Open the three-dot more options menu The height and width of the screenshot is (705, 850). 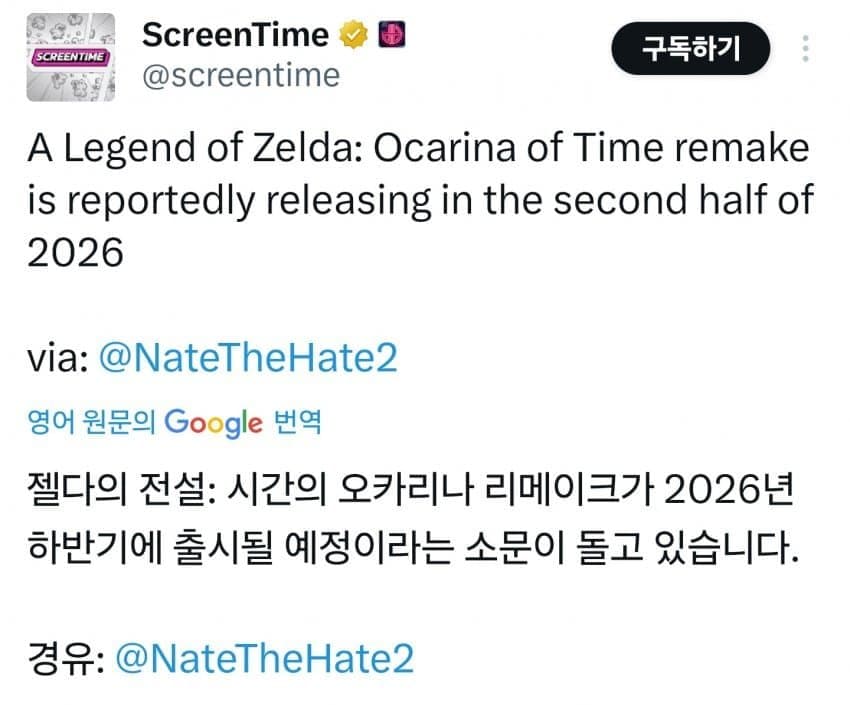[x=805, y=50]
